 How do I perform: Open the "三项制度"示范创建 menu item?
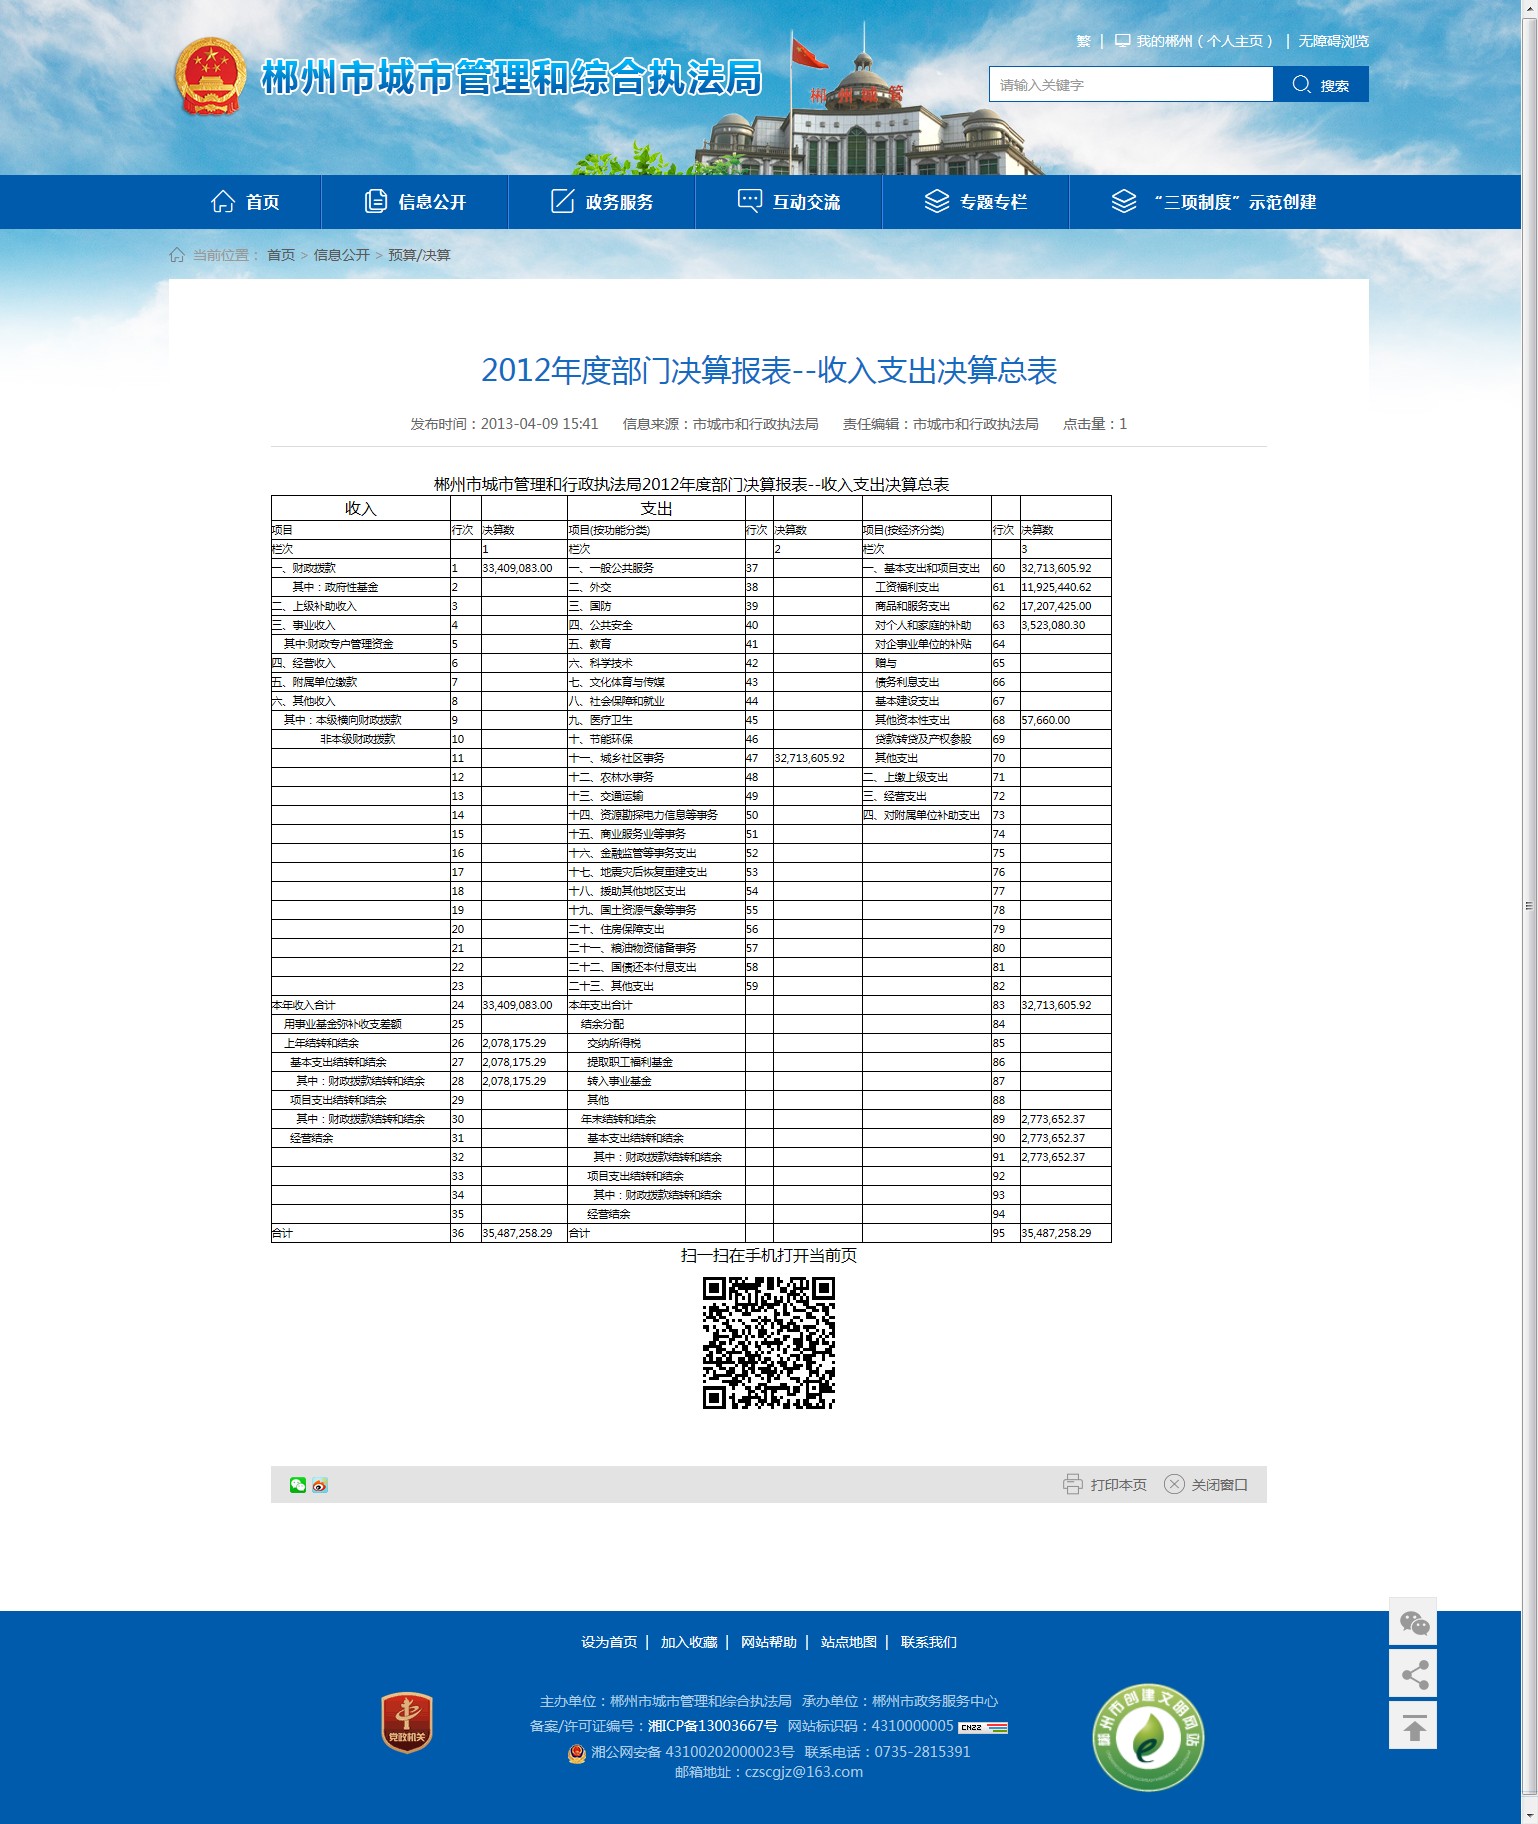point(1214,202)
